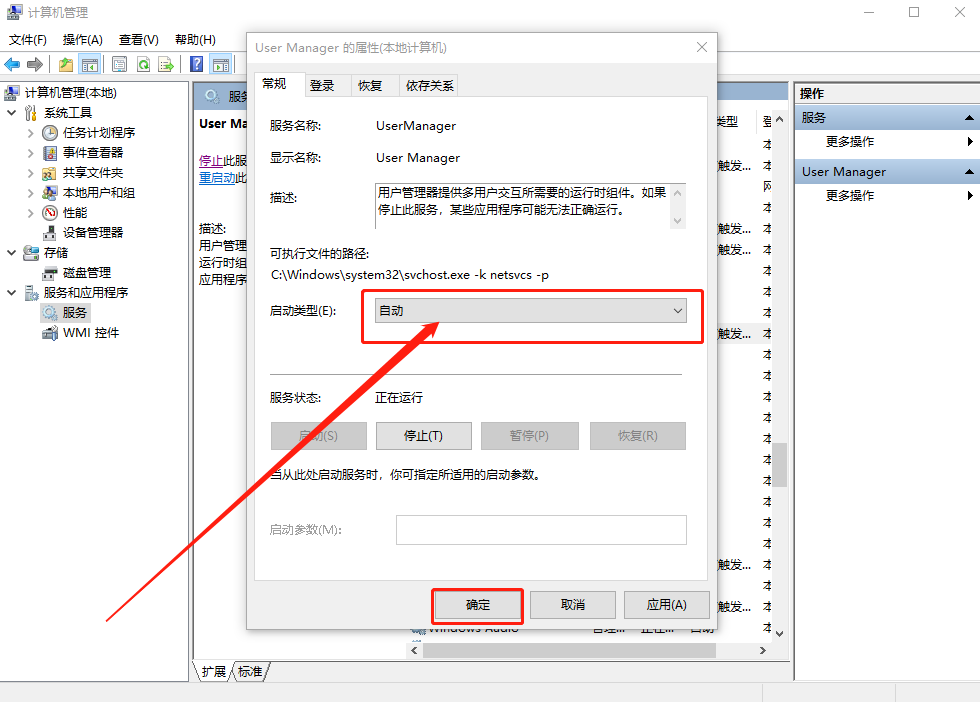Expand the 事件查看器 tree node

(31, 153)
